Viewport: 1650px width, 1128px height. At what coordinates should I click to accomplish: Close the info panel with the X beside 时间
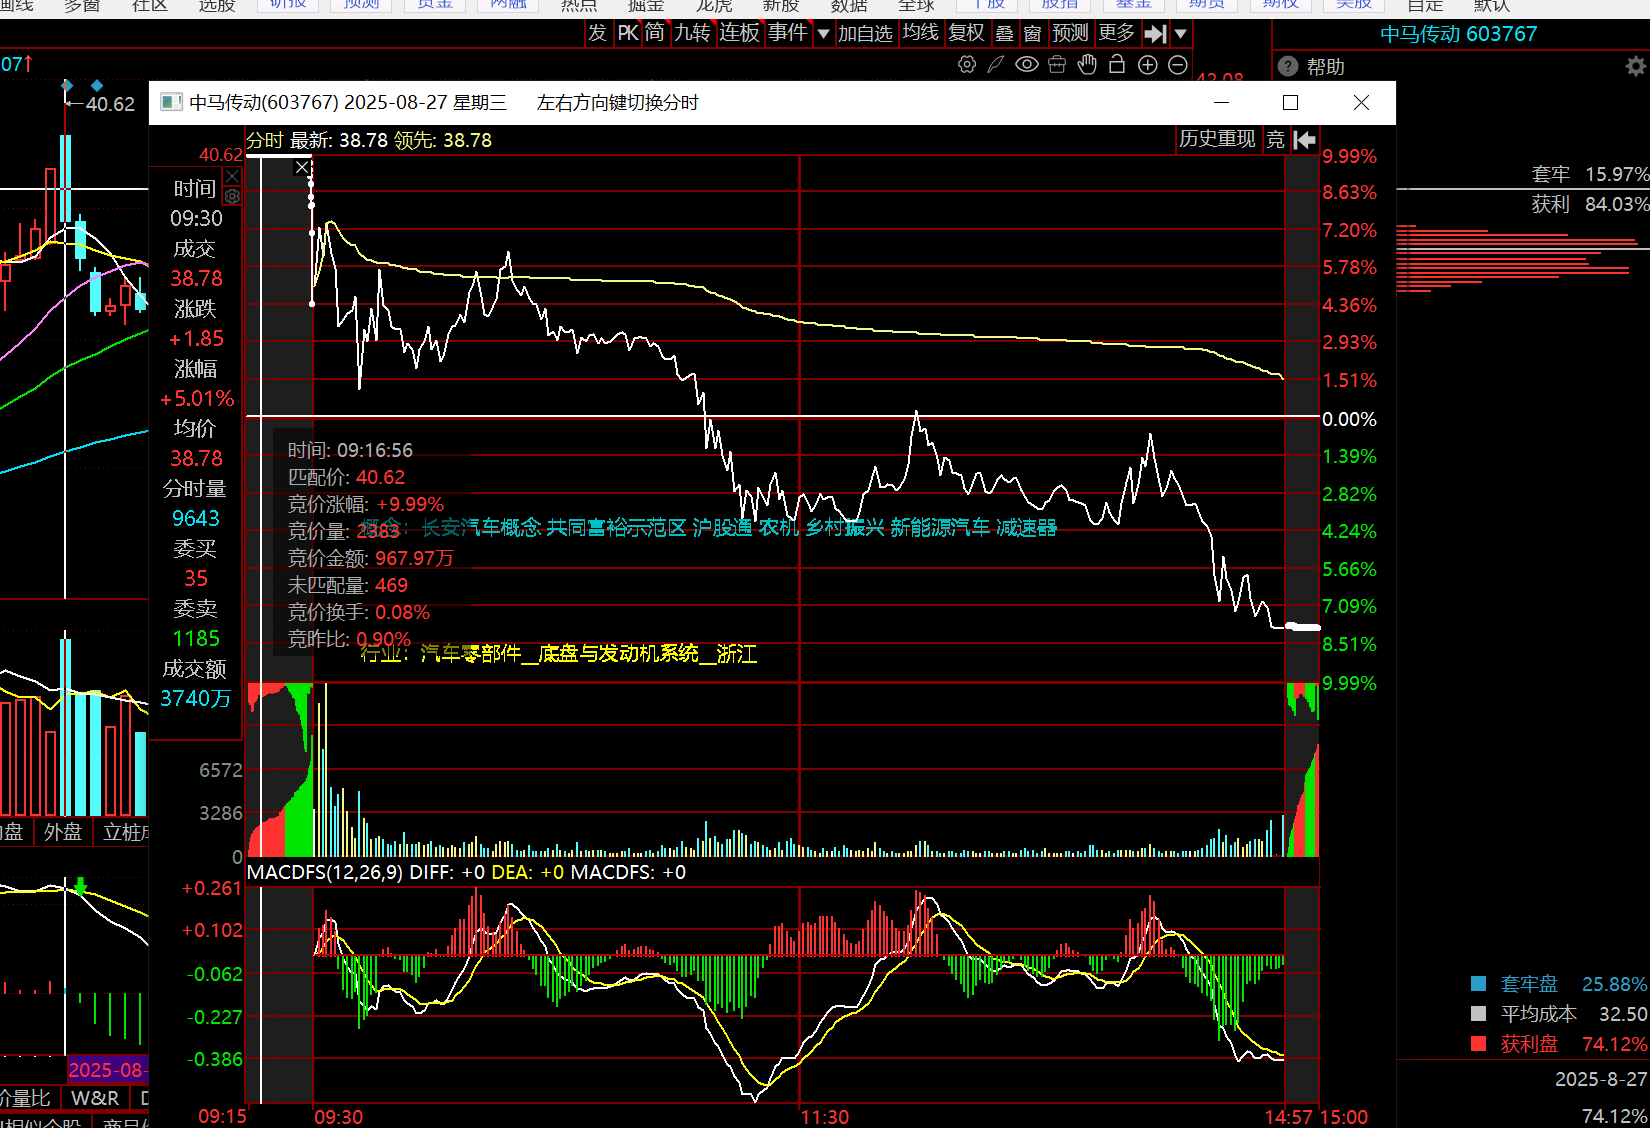point(232,177)
